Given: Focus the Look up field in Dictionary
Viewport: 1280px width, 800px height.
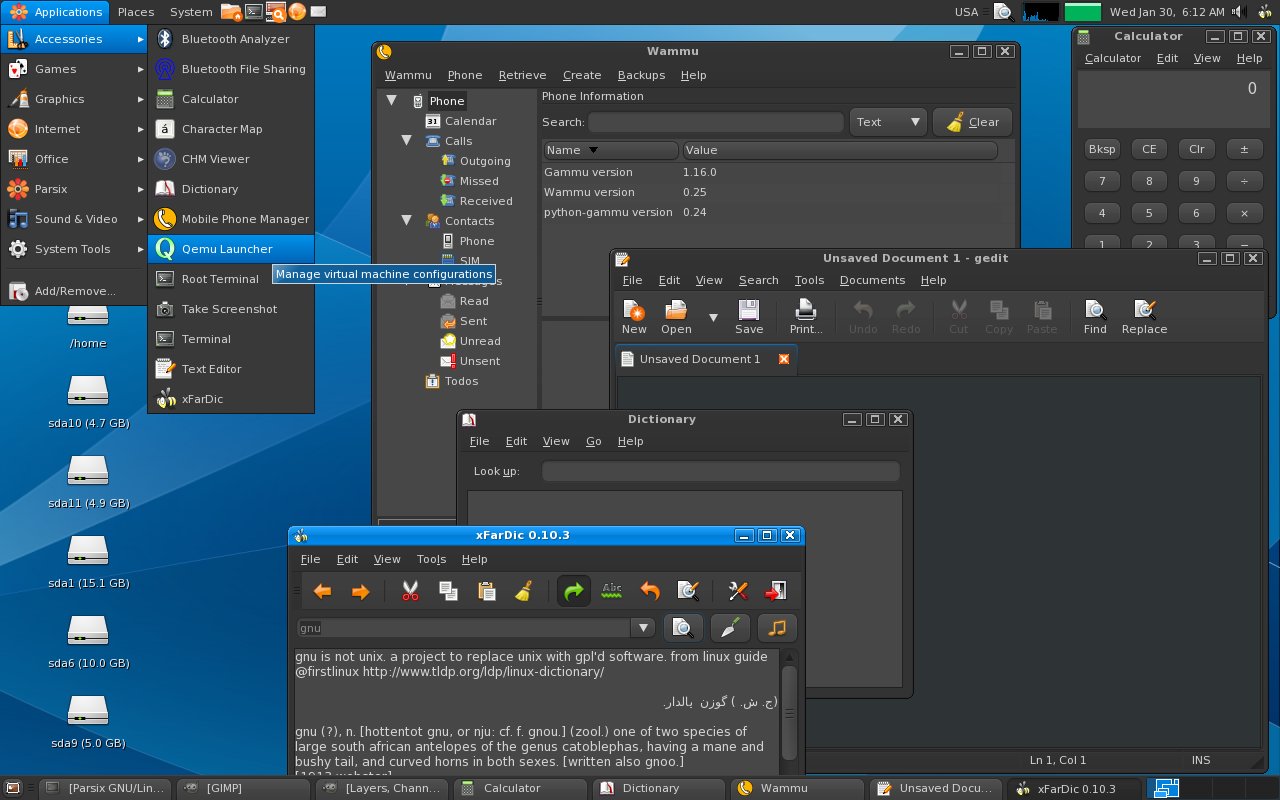Looking at the screenshot, I should (721, 471).
